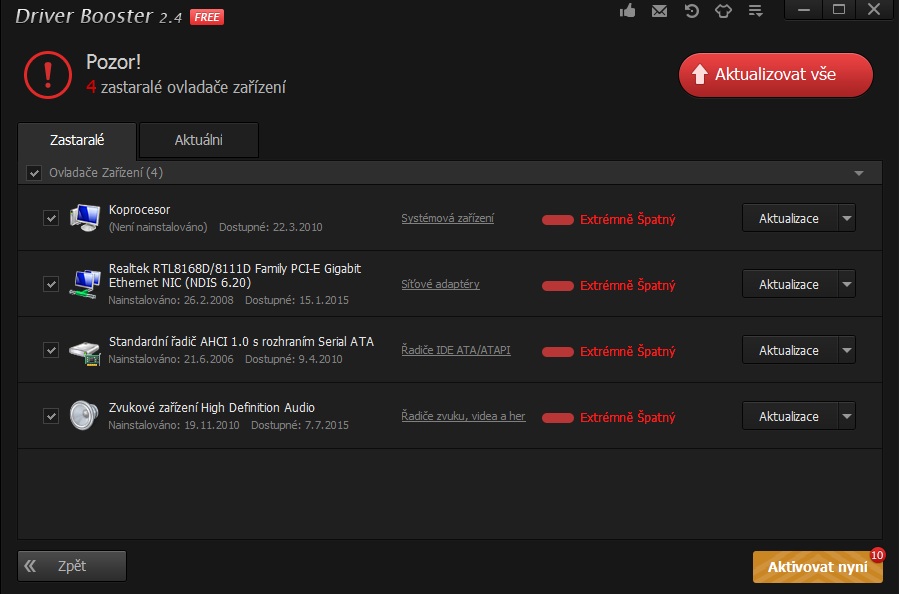Switch to the Aktuálni tab
899x594 pixels.
click(198, 140)
